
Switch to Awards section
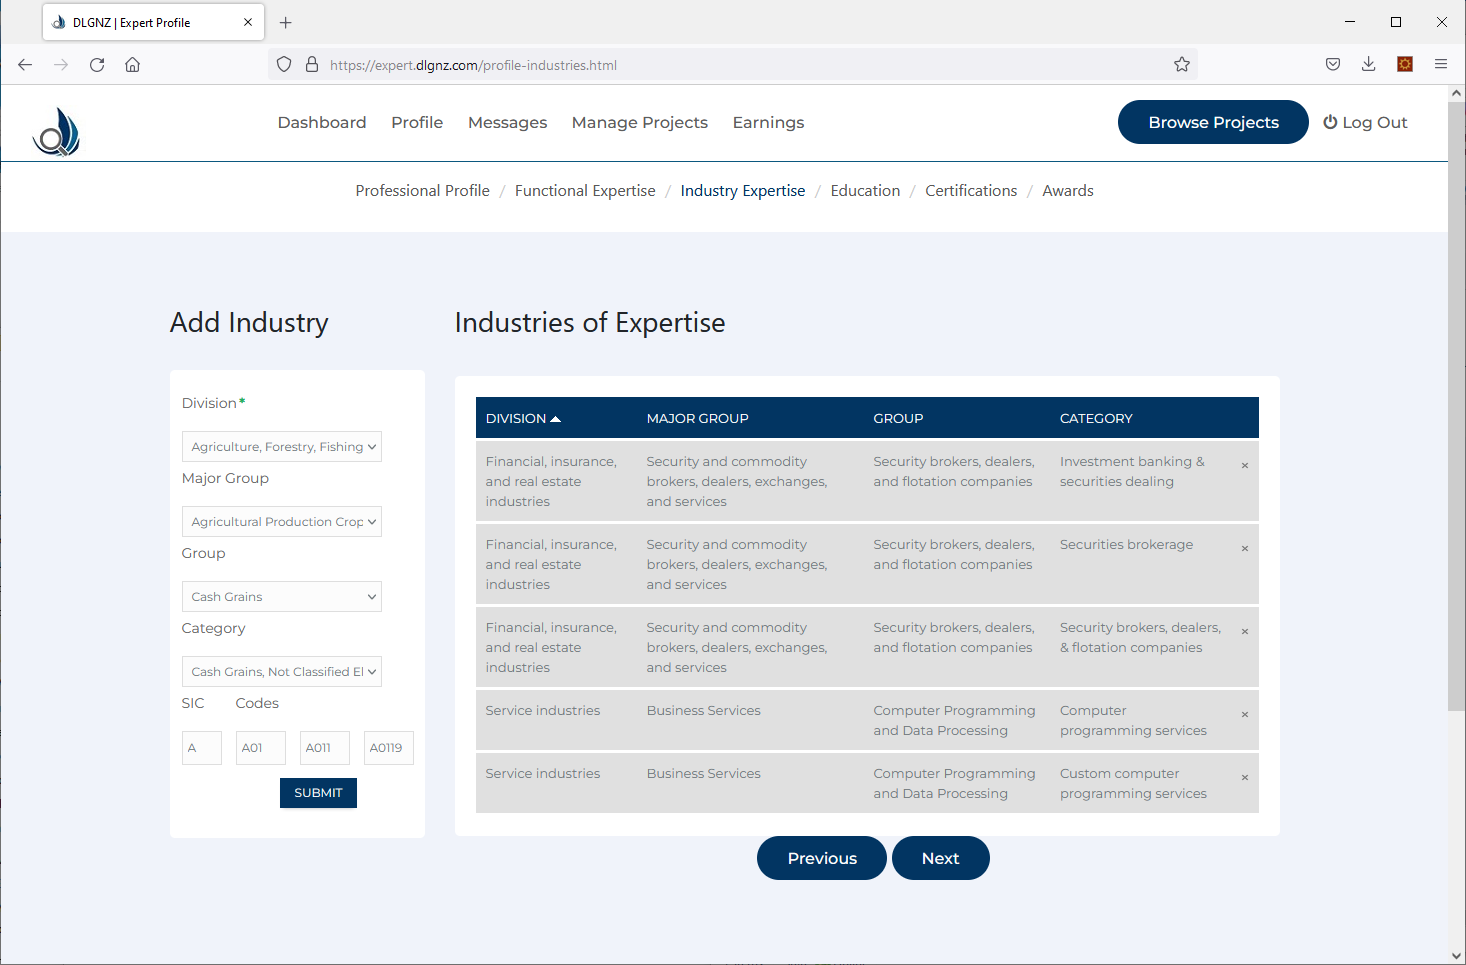tap(1068, 191)
